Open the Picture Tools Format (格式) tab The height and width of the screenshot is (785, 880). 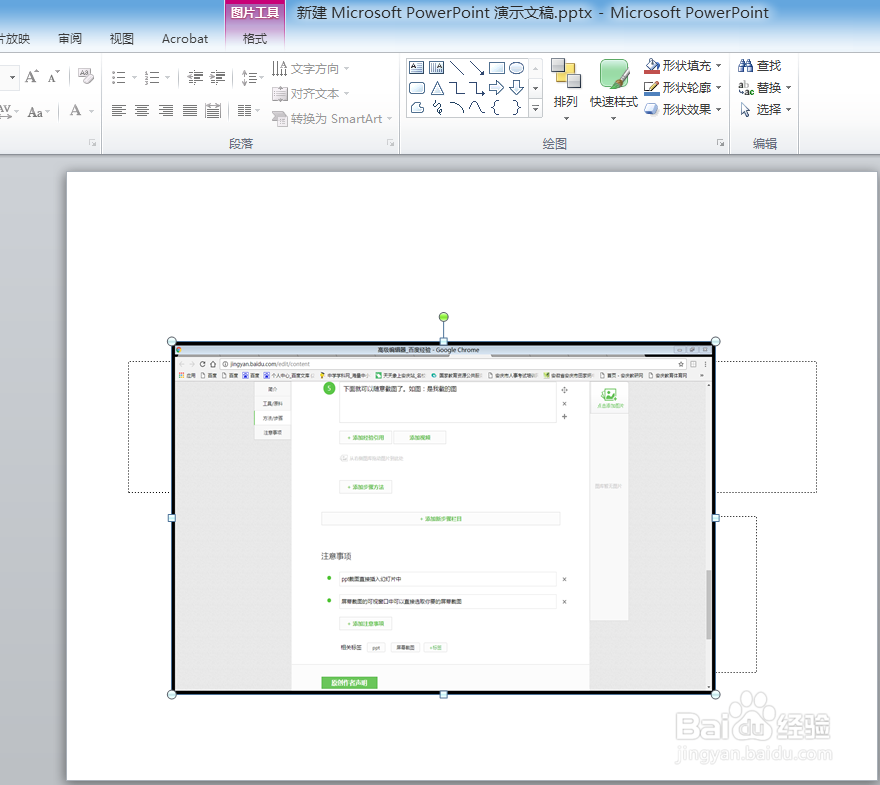pos(255,39)
